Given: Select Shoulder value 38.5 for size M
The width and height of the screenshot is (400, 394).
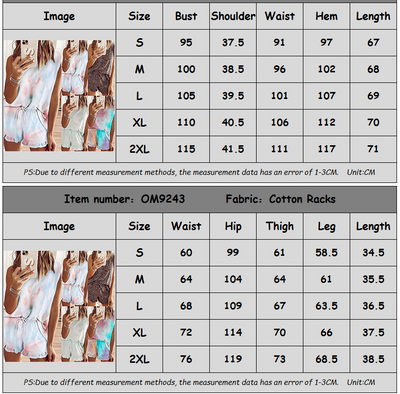Looking at the screenshot, I should (233, 69).
